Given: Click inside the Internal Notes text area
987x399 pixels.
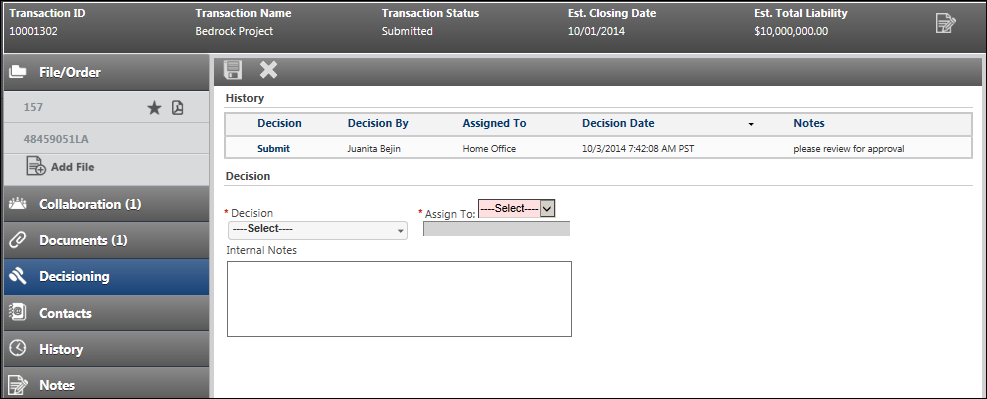Looking at the screenshot, I should [399, 299].
